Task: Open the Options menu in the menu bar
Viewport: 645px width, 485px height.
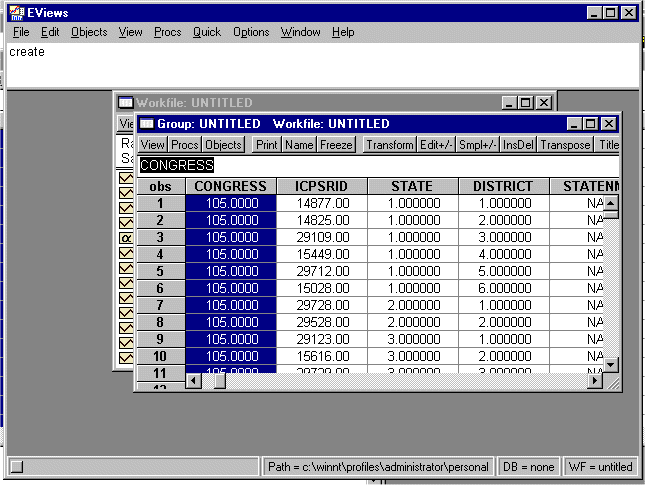Action: pyautogui.click(x=251, y=32)
